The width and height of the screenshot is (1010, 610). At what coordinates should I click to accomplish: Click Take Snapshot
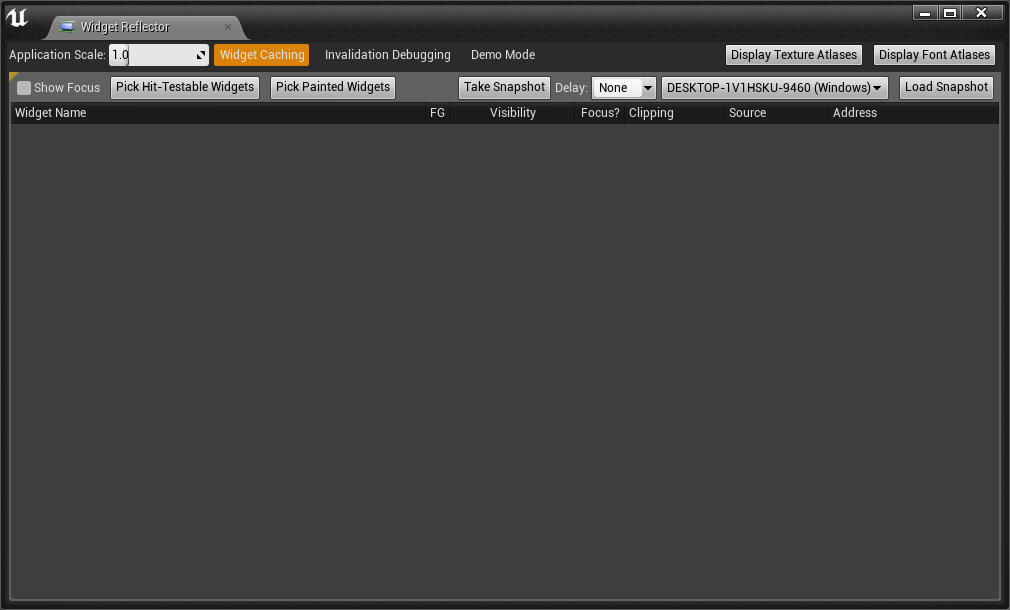pos(504,87)
